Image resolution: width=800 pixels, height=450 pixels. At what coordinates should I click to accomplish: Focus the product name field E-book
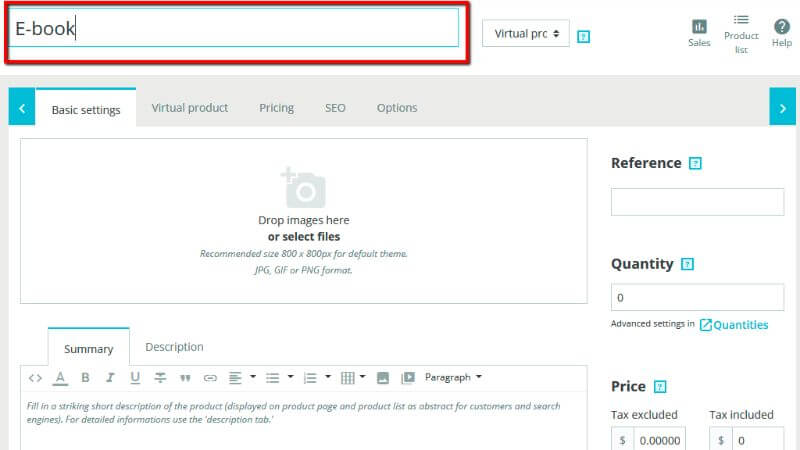[234, 29]
